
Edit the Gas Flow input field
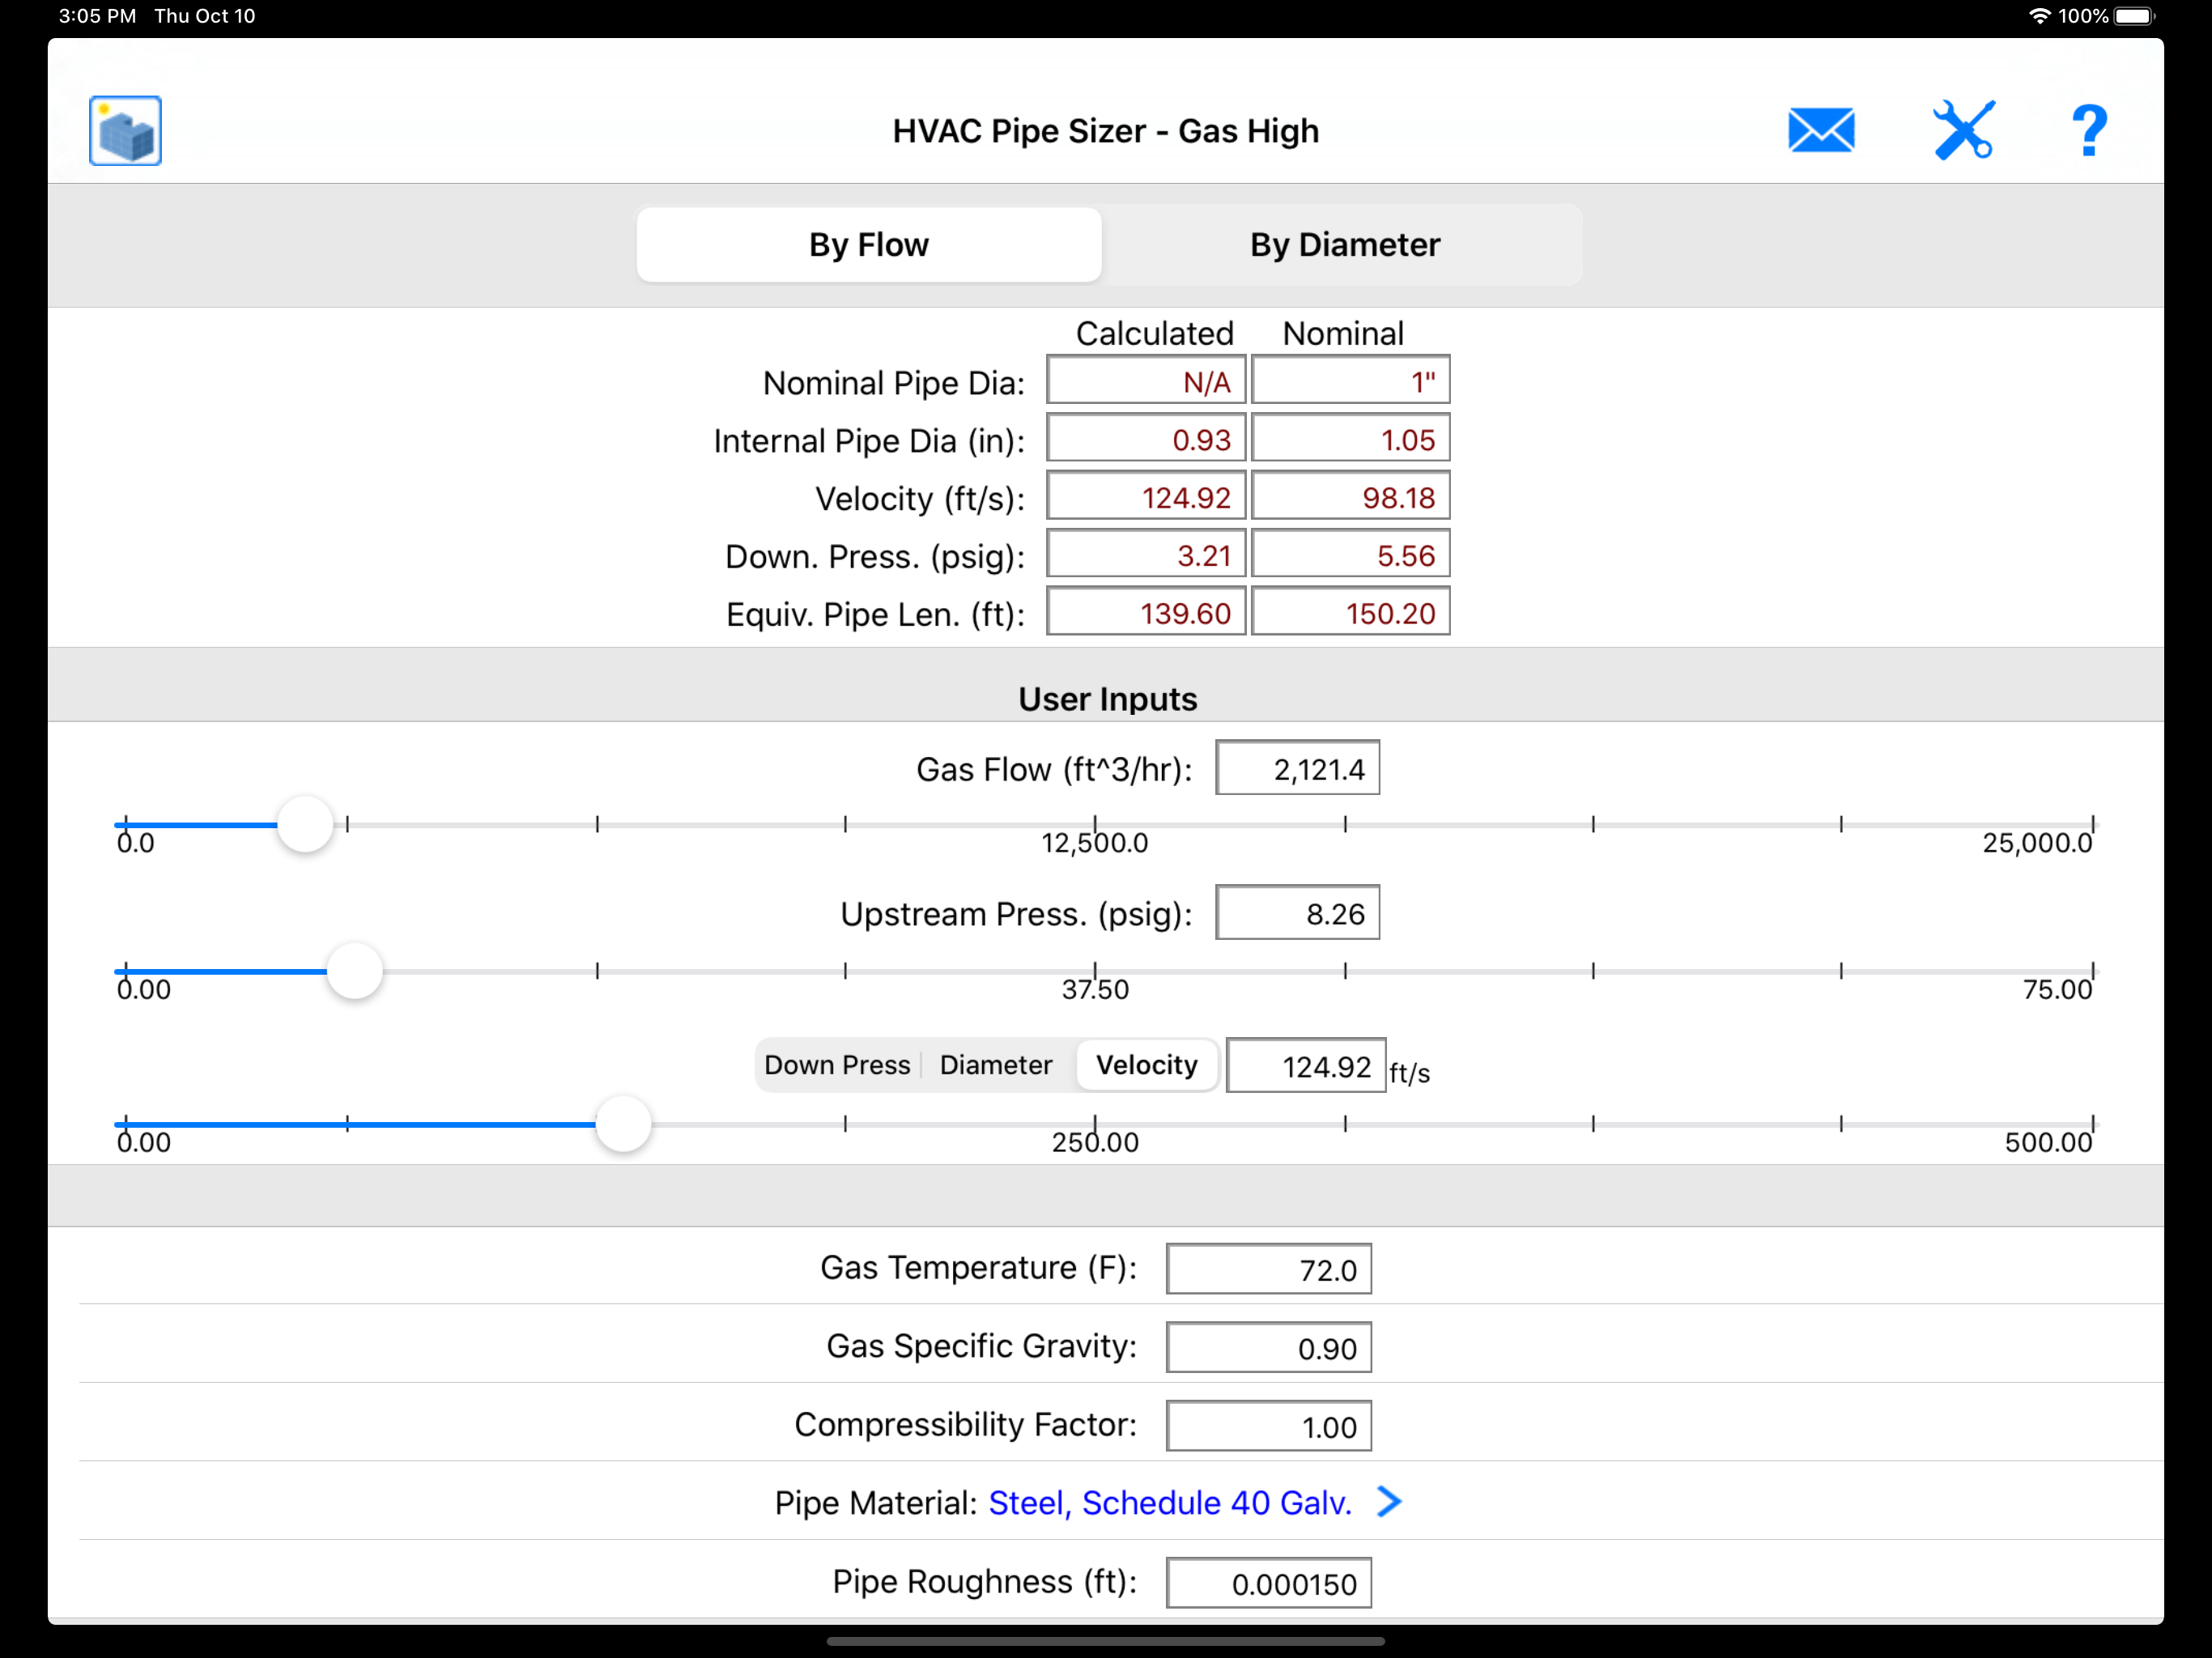(1297, 768)
